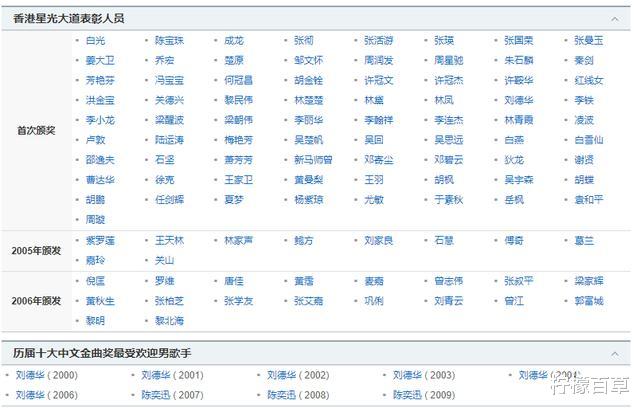Screen dimensions: 640x408
Task: Click the 关山 link
Action: 164,261
